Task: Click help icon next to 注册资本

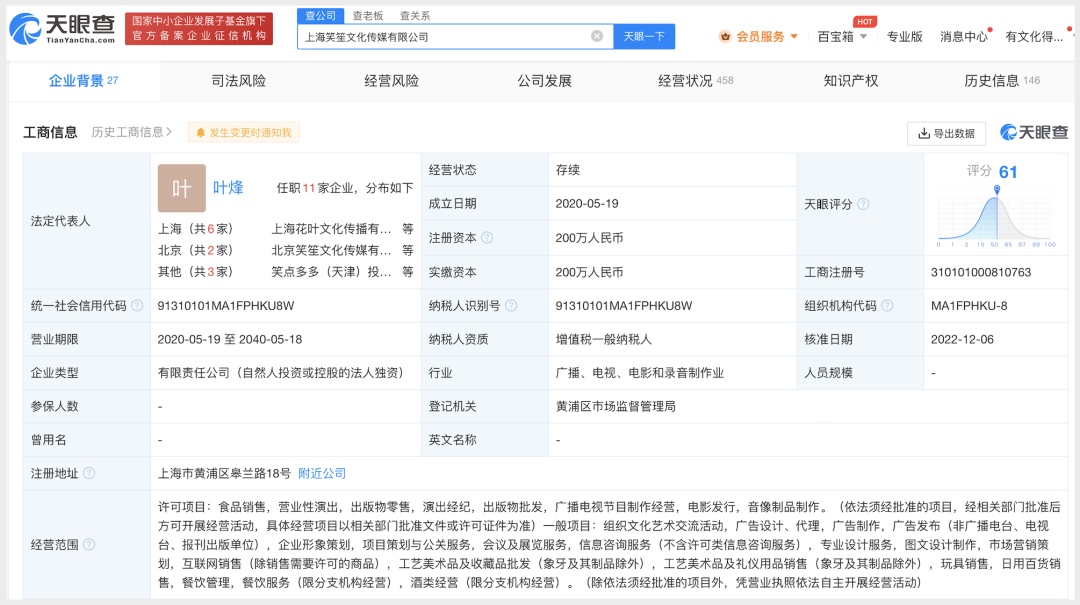Action: [487, 238]
